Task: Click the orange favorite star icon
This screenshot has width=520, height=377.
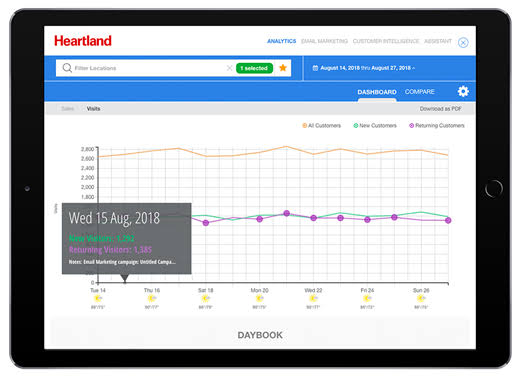Action: pos(283,68)
